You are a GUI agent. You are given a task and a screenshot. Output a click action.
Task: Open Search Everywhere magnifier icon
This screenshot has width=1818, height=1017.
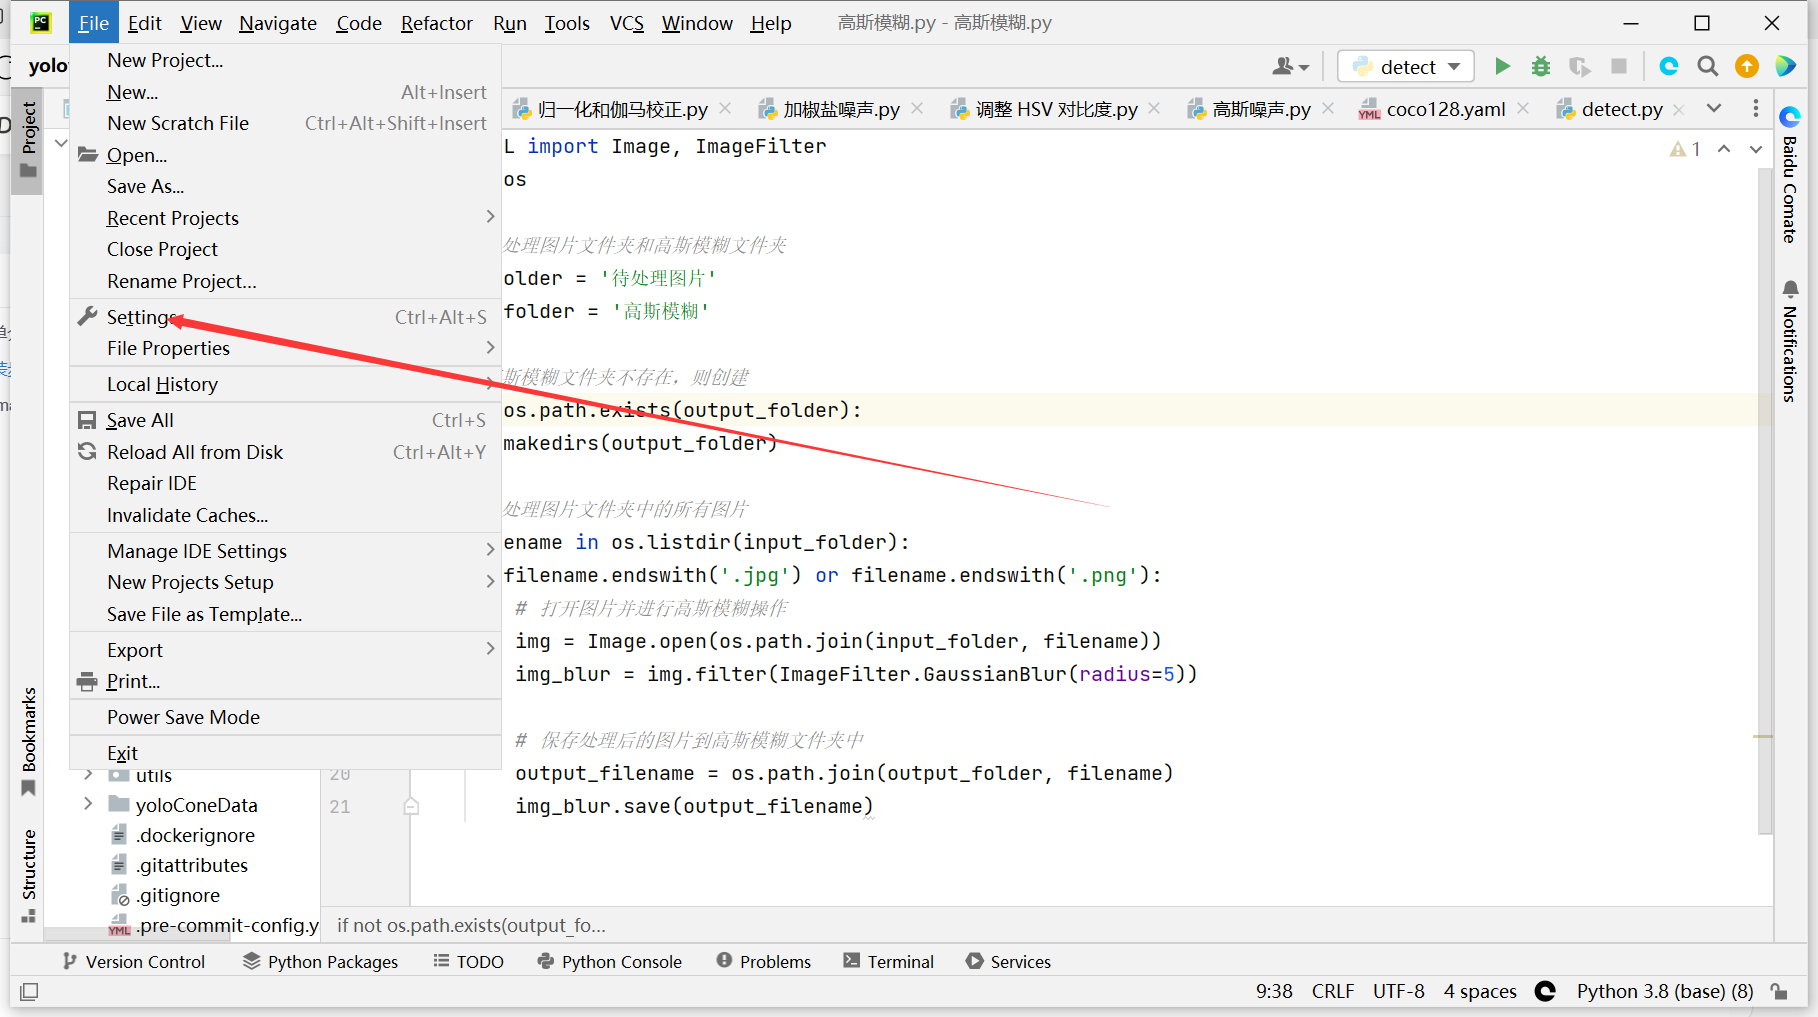point(1708,66)
